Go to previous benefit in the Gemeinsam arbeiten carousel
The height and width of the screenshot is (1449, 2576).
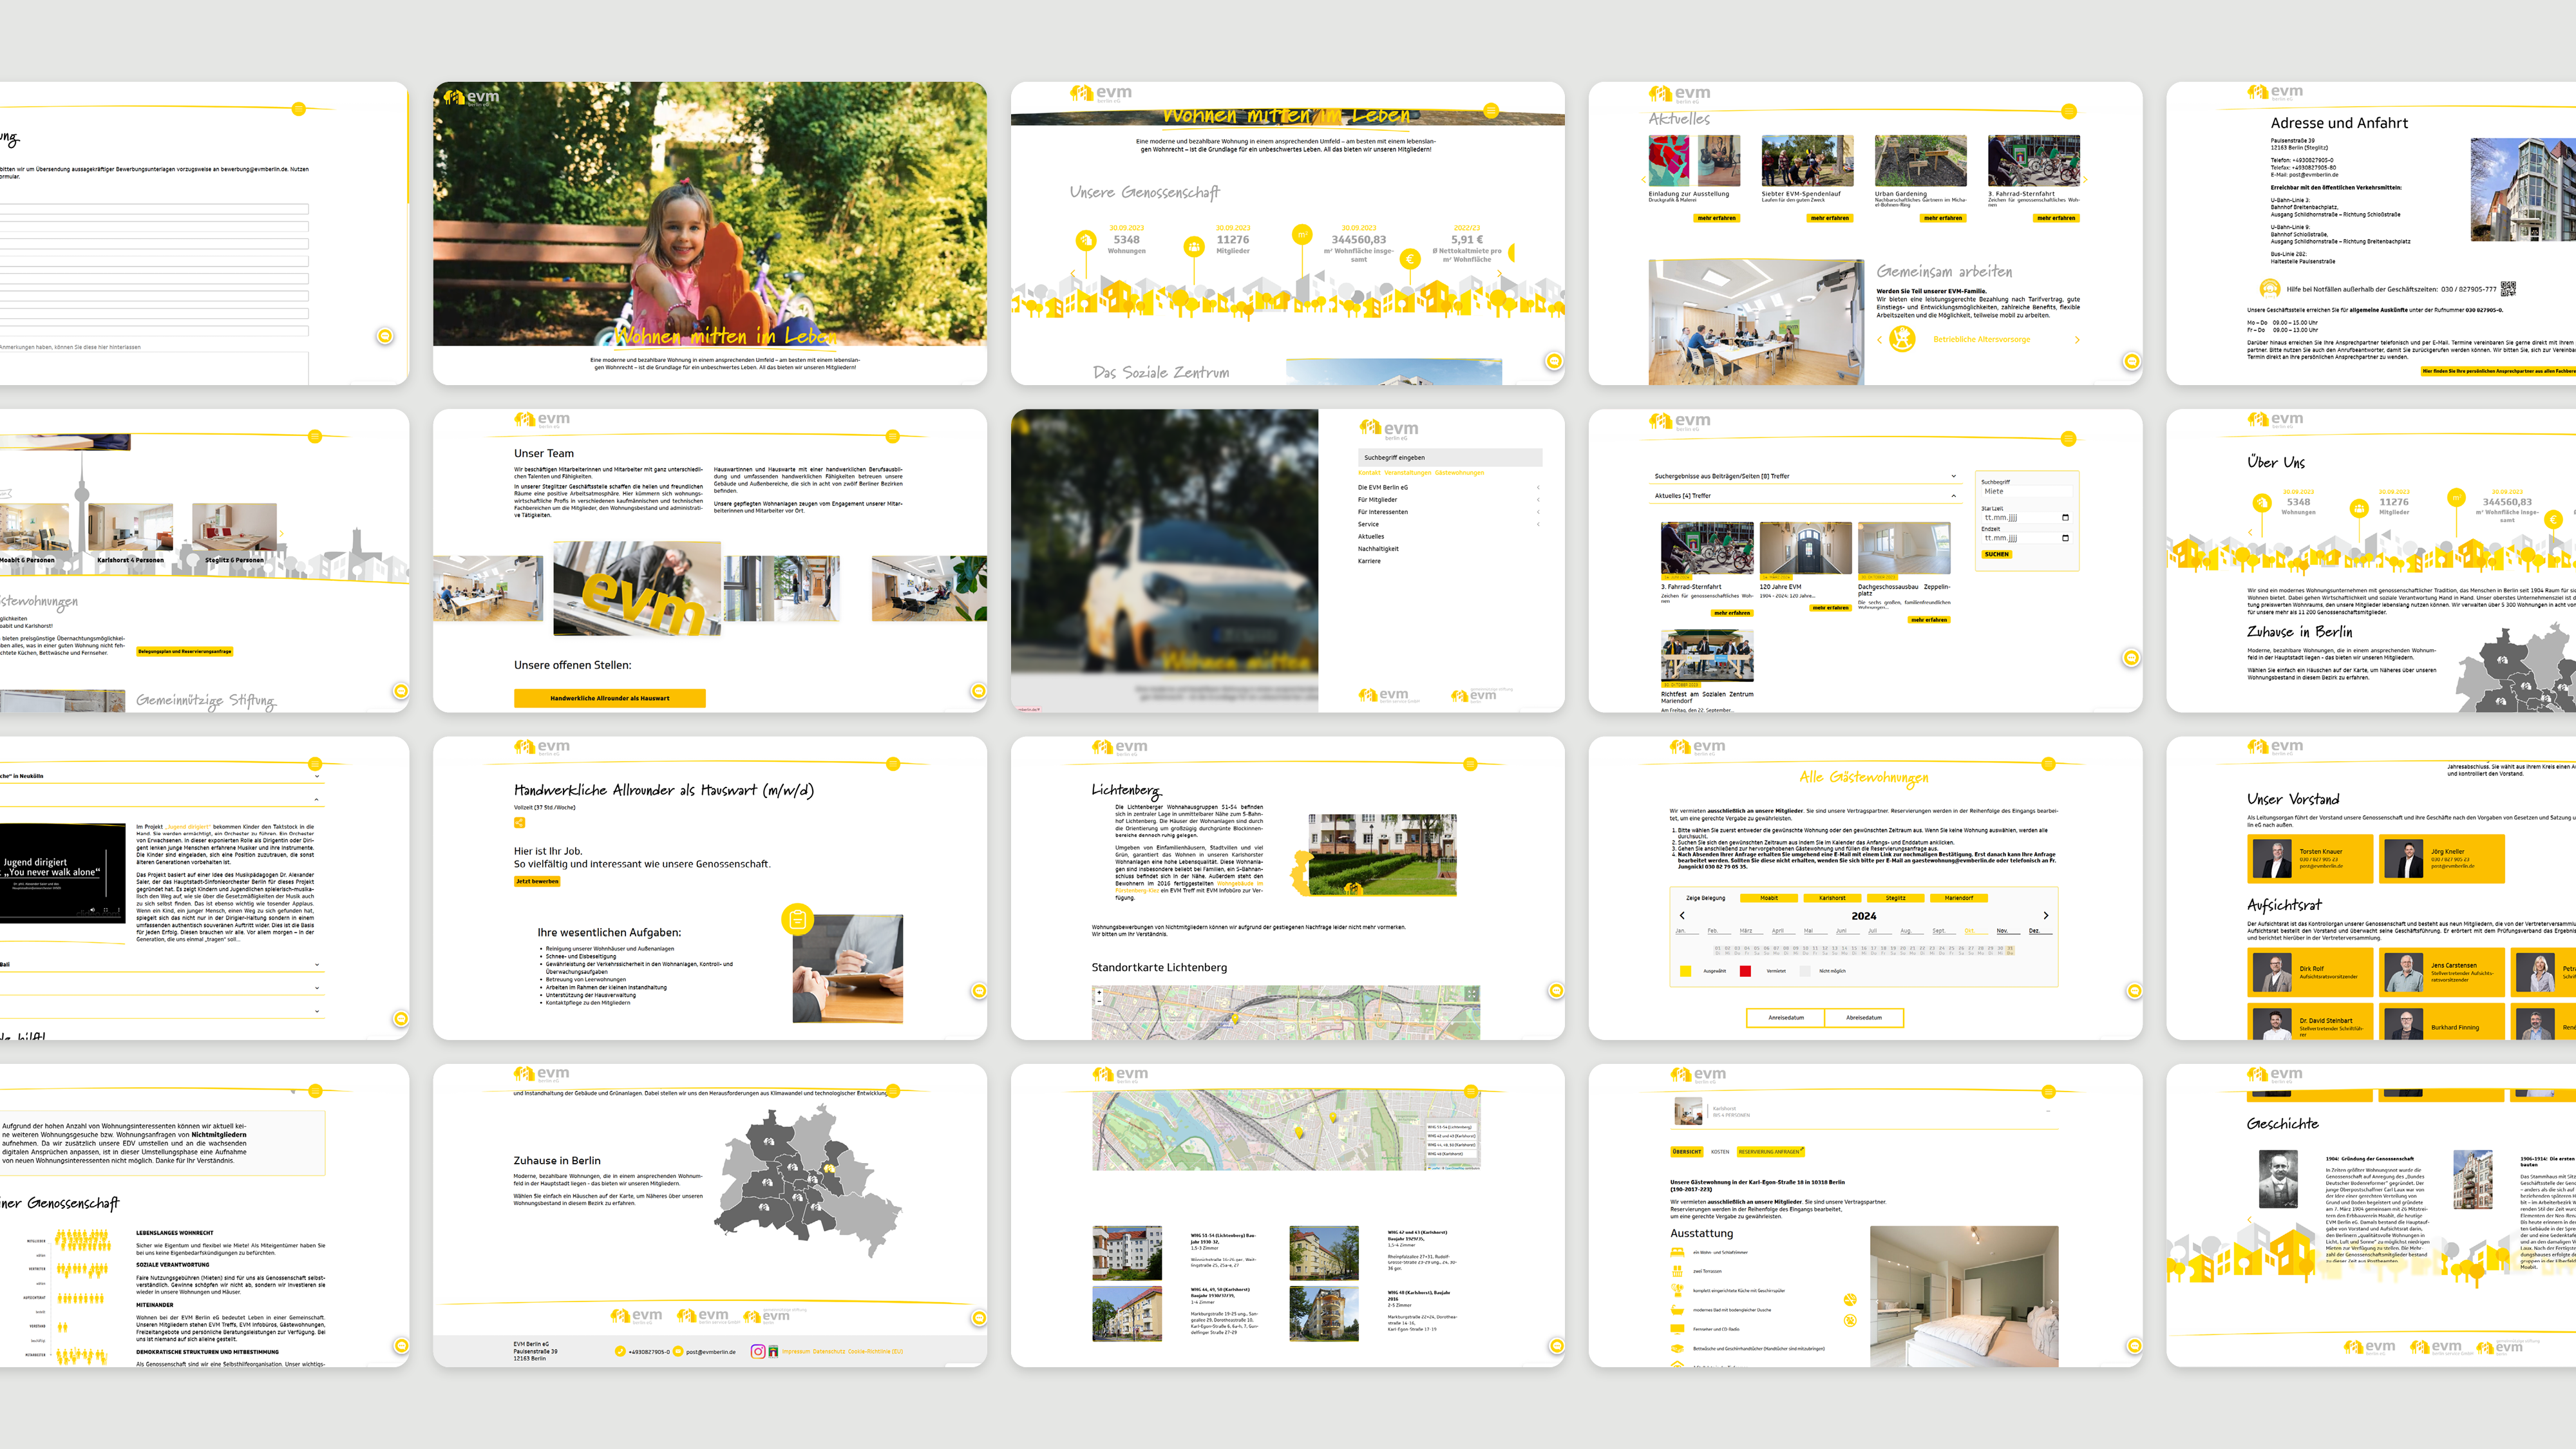click(x=1879, y=340)
